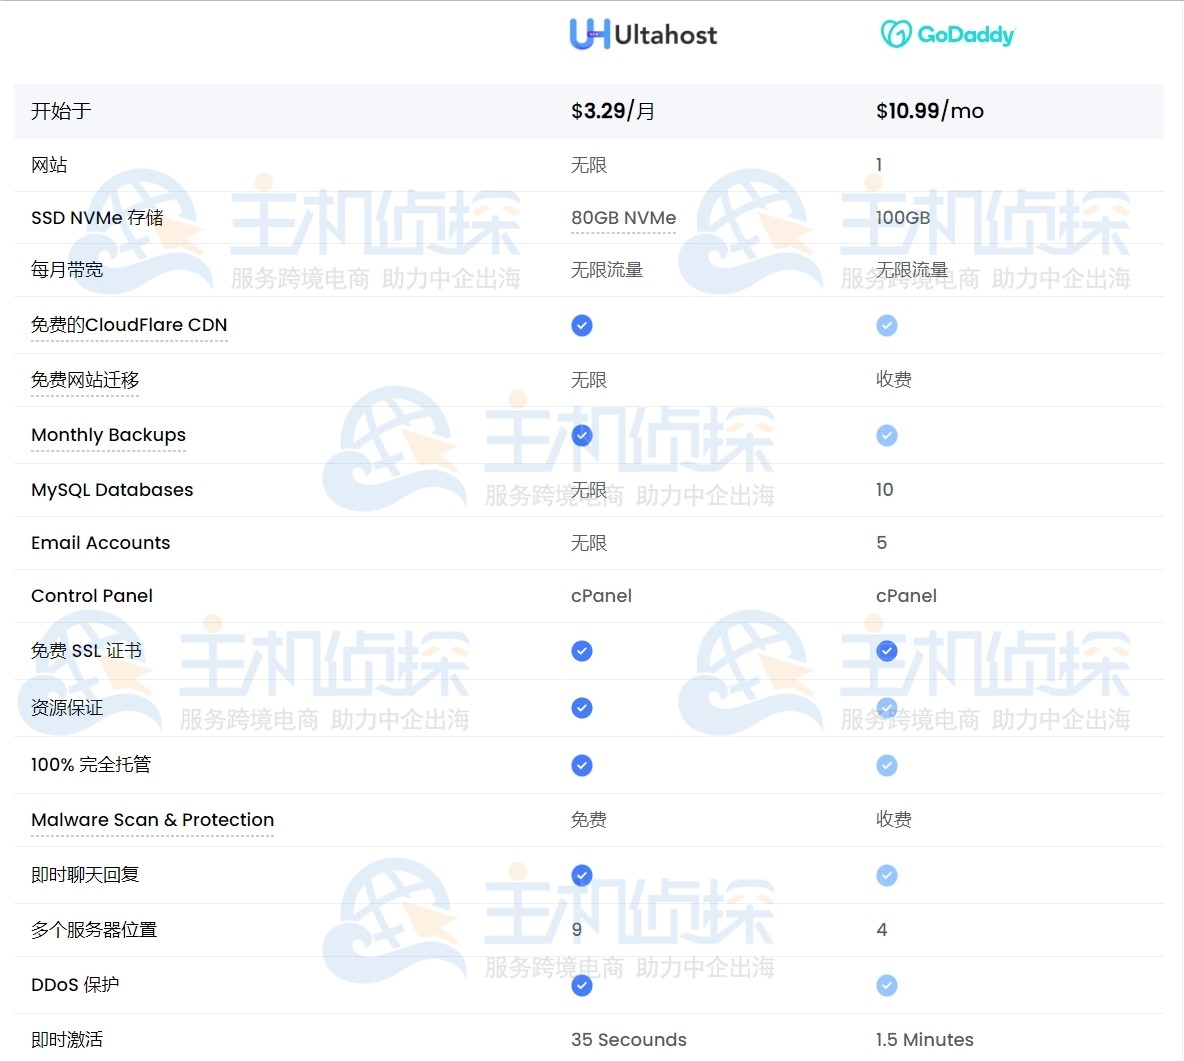Image resolution: width=1184 pixels, height=1061 pixels.
Task: Click Ultahost checkmark in Monthly Backups row
Action: pos(581,436)
